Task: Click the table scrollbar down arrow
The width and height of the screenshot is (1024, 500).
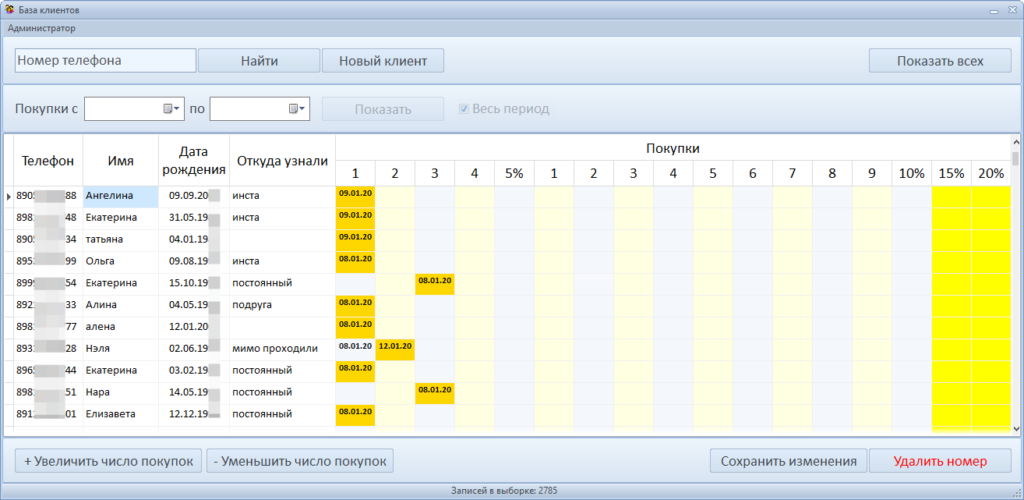Action: pos(1016,428)
